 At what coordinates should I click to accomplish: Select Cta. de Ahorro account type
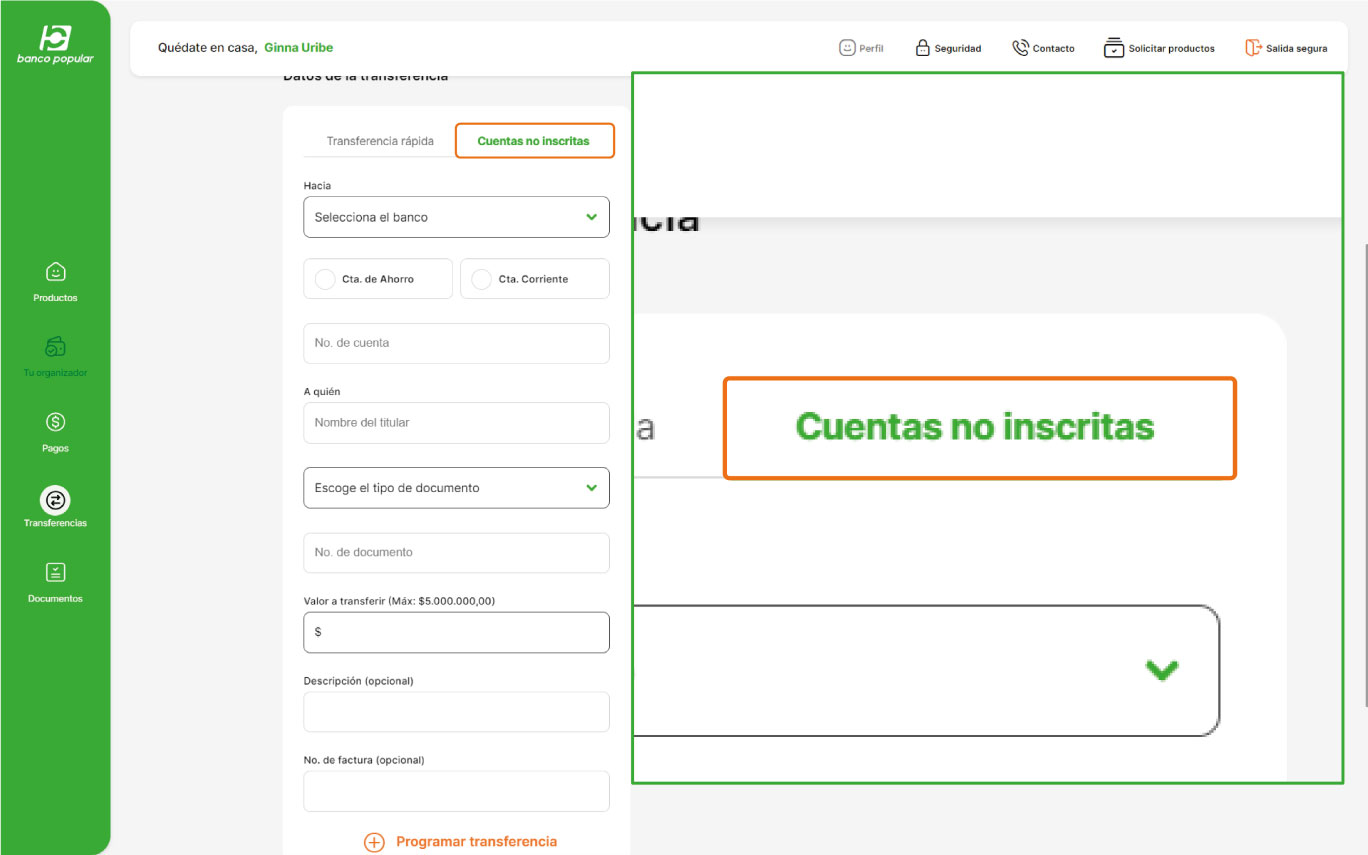click(x=377, y=278)
